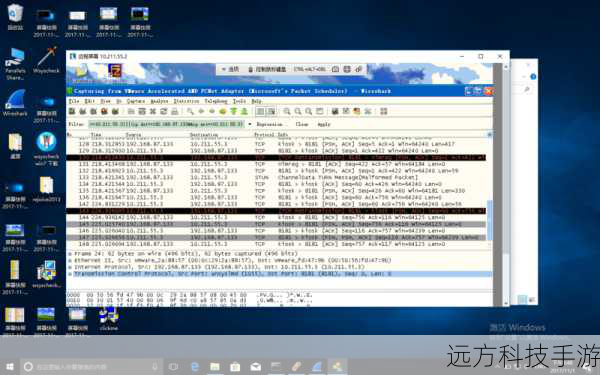This screenshot has width=600, height=375.
Task: Click the zoom in magnifier icon
Action: (x=287, y=111)
